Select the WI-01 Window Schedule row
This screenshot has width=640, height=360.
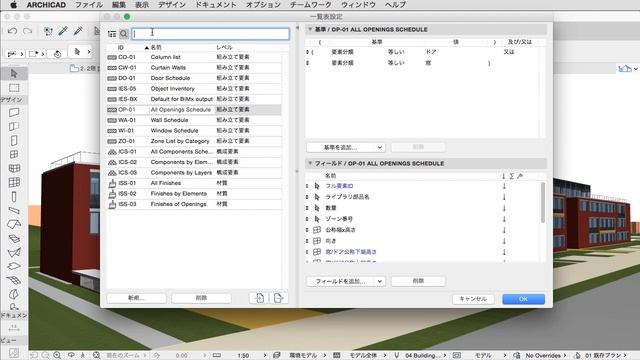tap(194, 131)
